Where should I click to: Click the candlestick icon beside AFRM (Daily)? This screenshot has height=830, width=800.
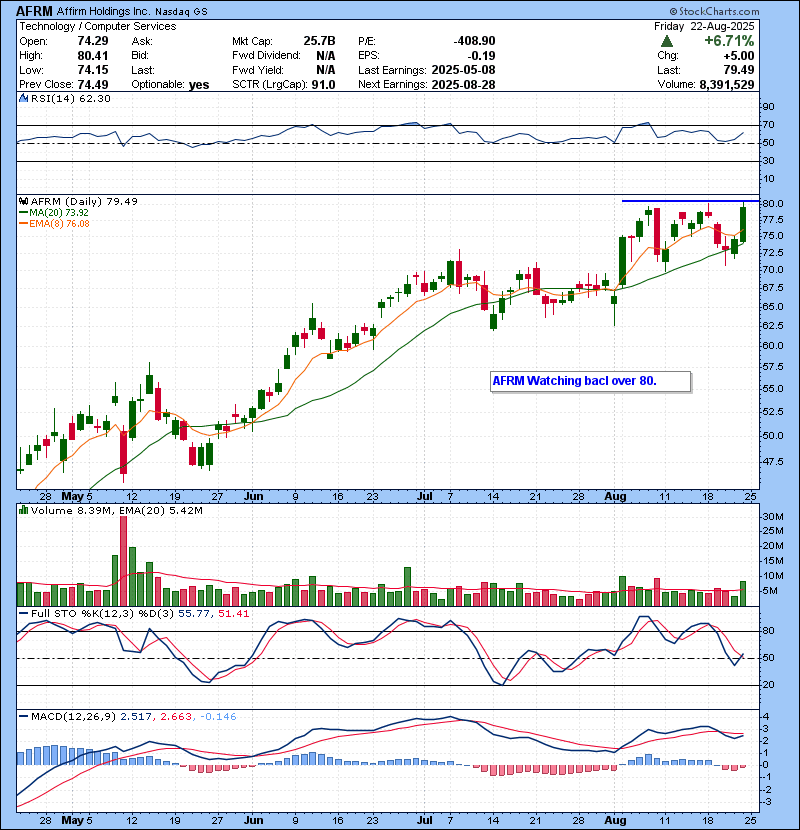pos(23,201)
